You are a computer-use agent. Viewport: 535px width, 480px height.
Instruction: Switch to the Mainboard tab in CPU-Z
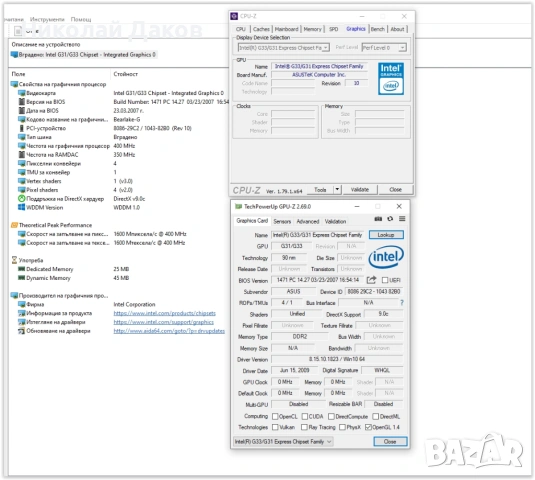click(286, 29)
